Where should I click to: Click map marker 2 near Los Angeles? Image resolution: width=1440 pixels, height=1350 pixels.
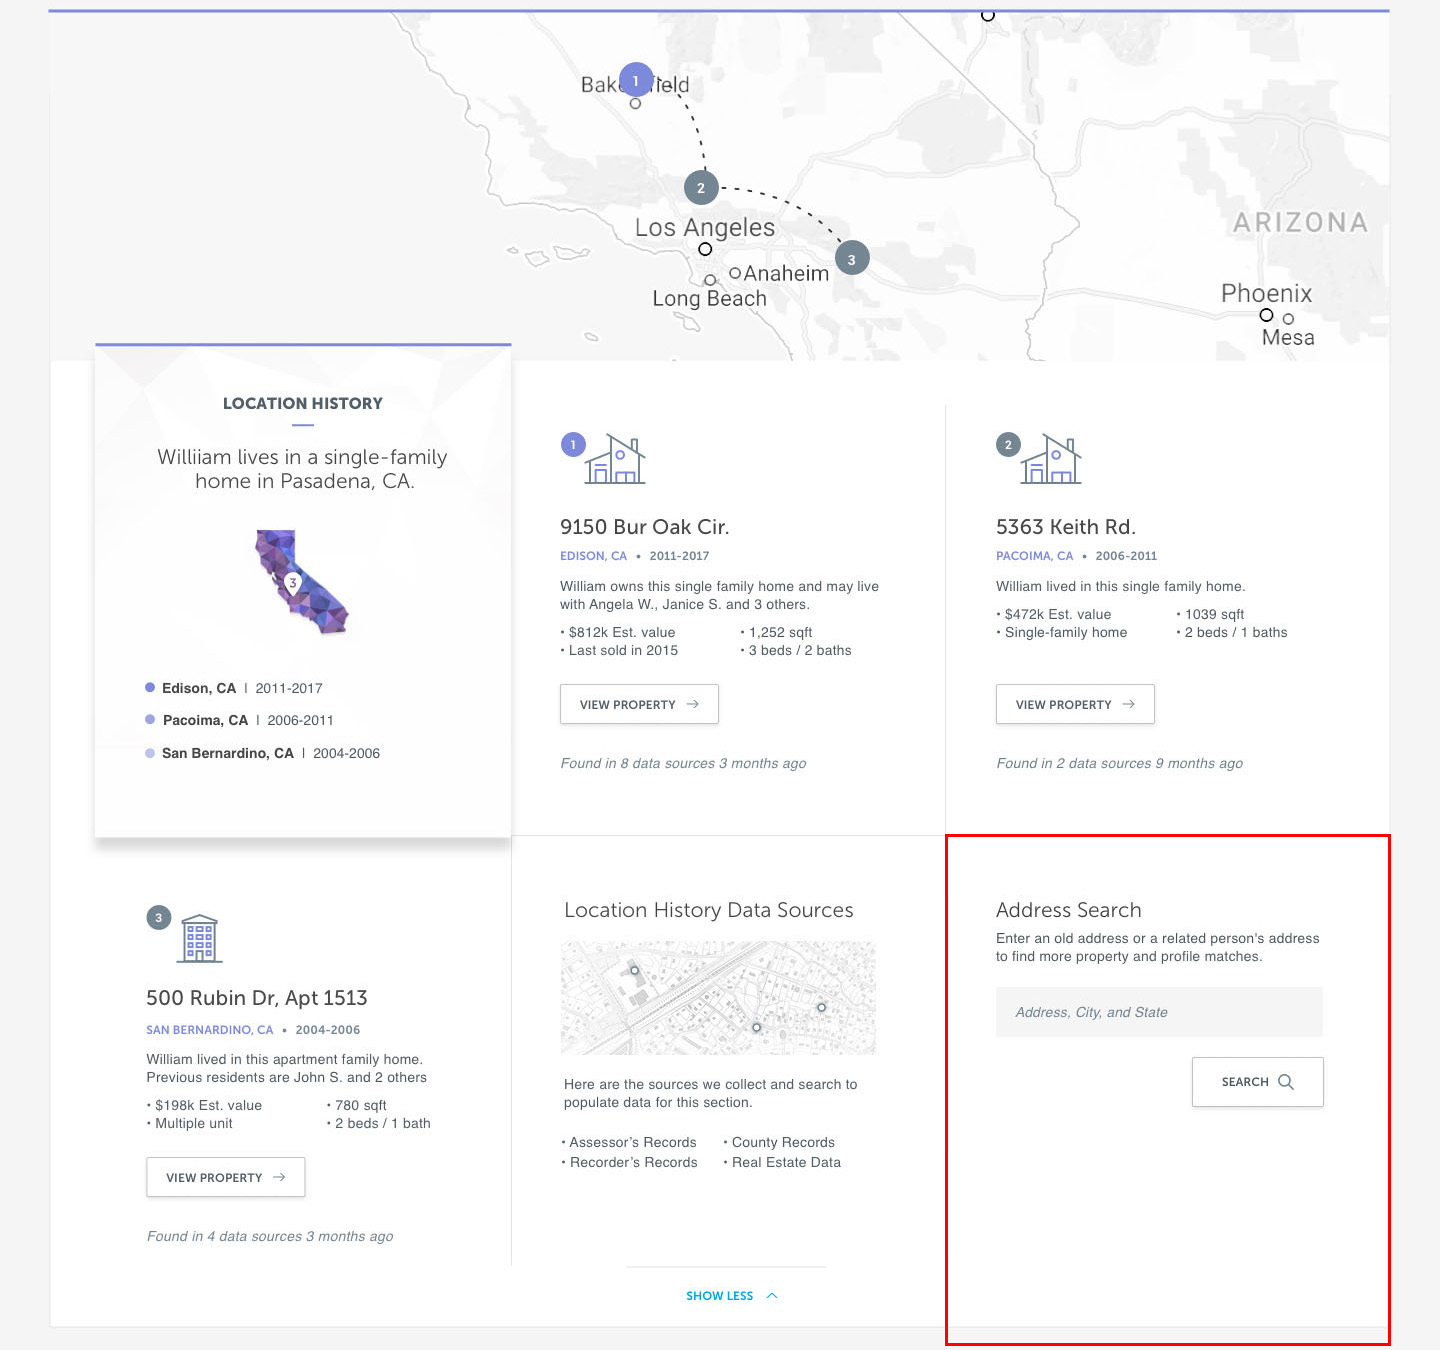point(700,187)
